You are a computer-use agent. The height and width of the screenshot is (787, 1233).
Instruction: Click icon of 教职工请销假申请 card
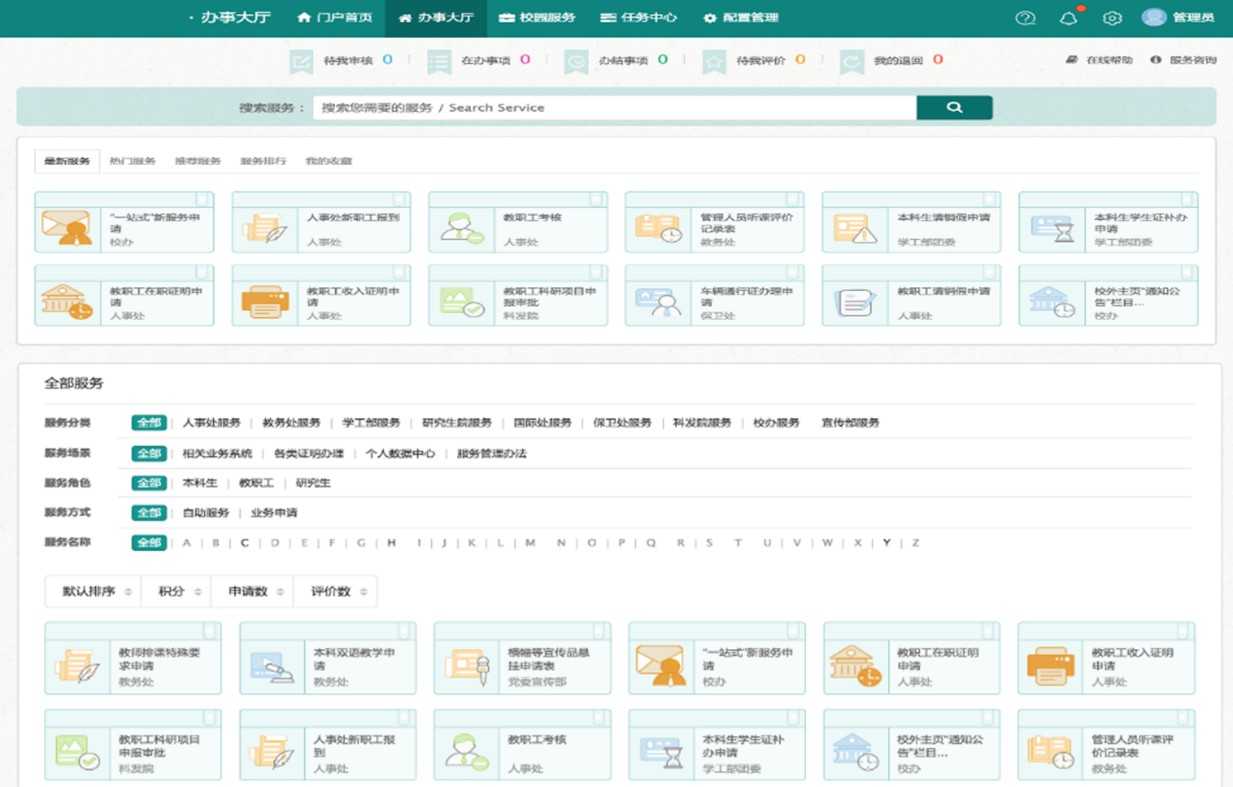point(855,302)
